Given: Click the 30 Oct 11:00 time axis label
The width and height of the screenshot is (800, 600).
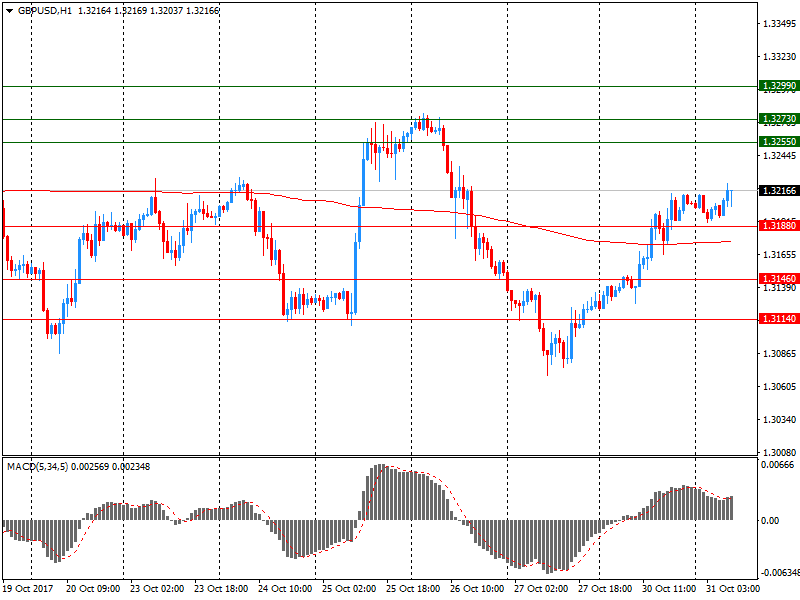Looking at the screenshot, I should pos(669,588).
